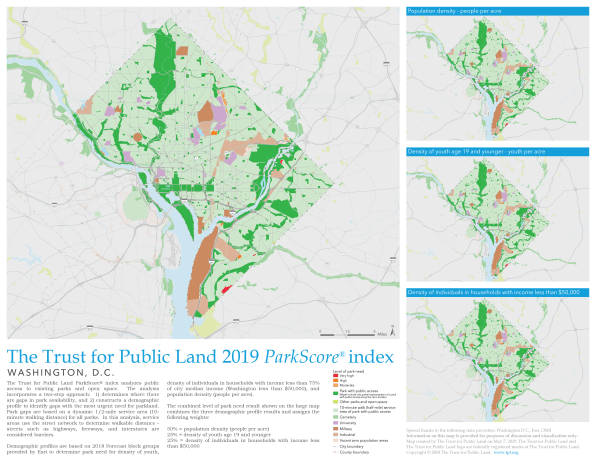596x461 pixels.
Task: Click the 'Vacant zero population areas' swatch
Action: coord(336,440)
